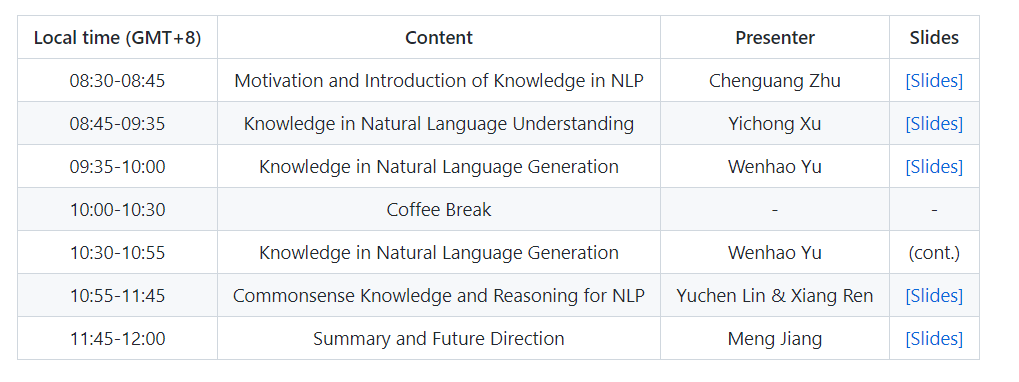Viewport: 1019px width, 382px height.
Task: Click the Presenter column header
Action: (x=775, y=38)
